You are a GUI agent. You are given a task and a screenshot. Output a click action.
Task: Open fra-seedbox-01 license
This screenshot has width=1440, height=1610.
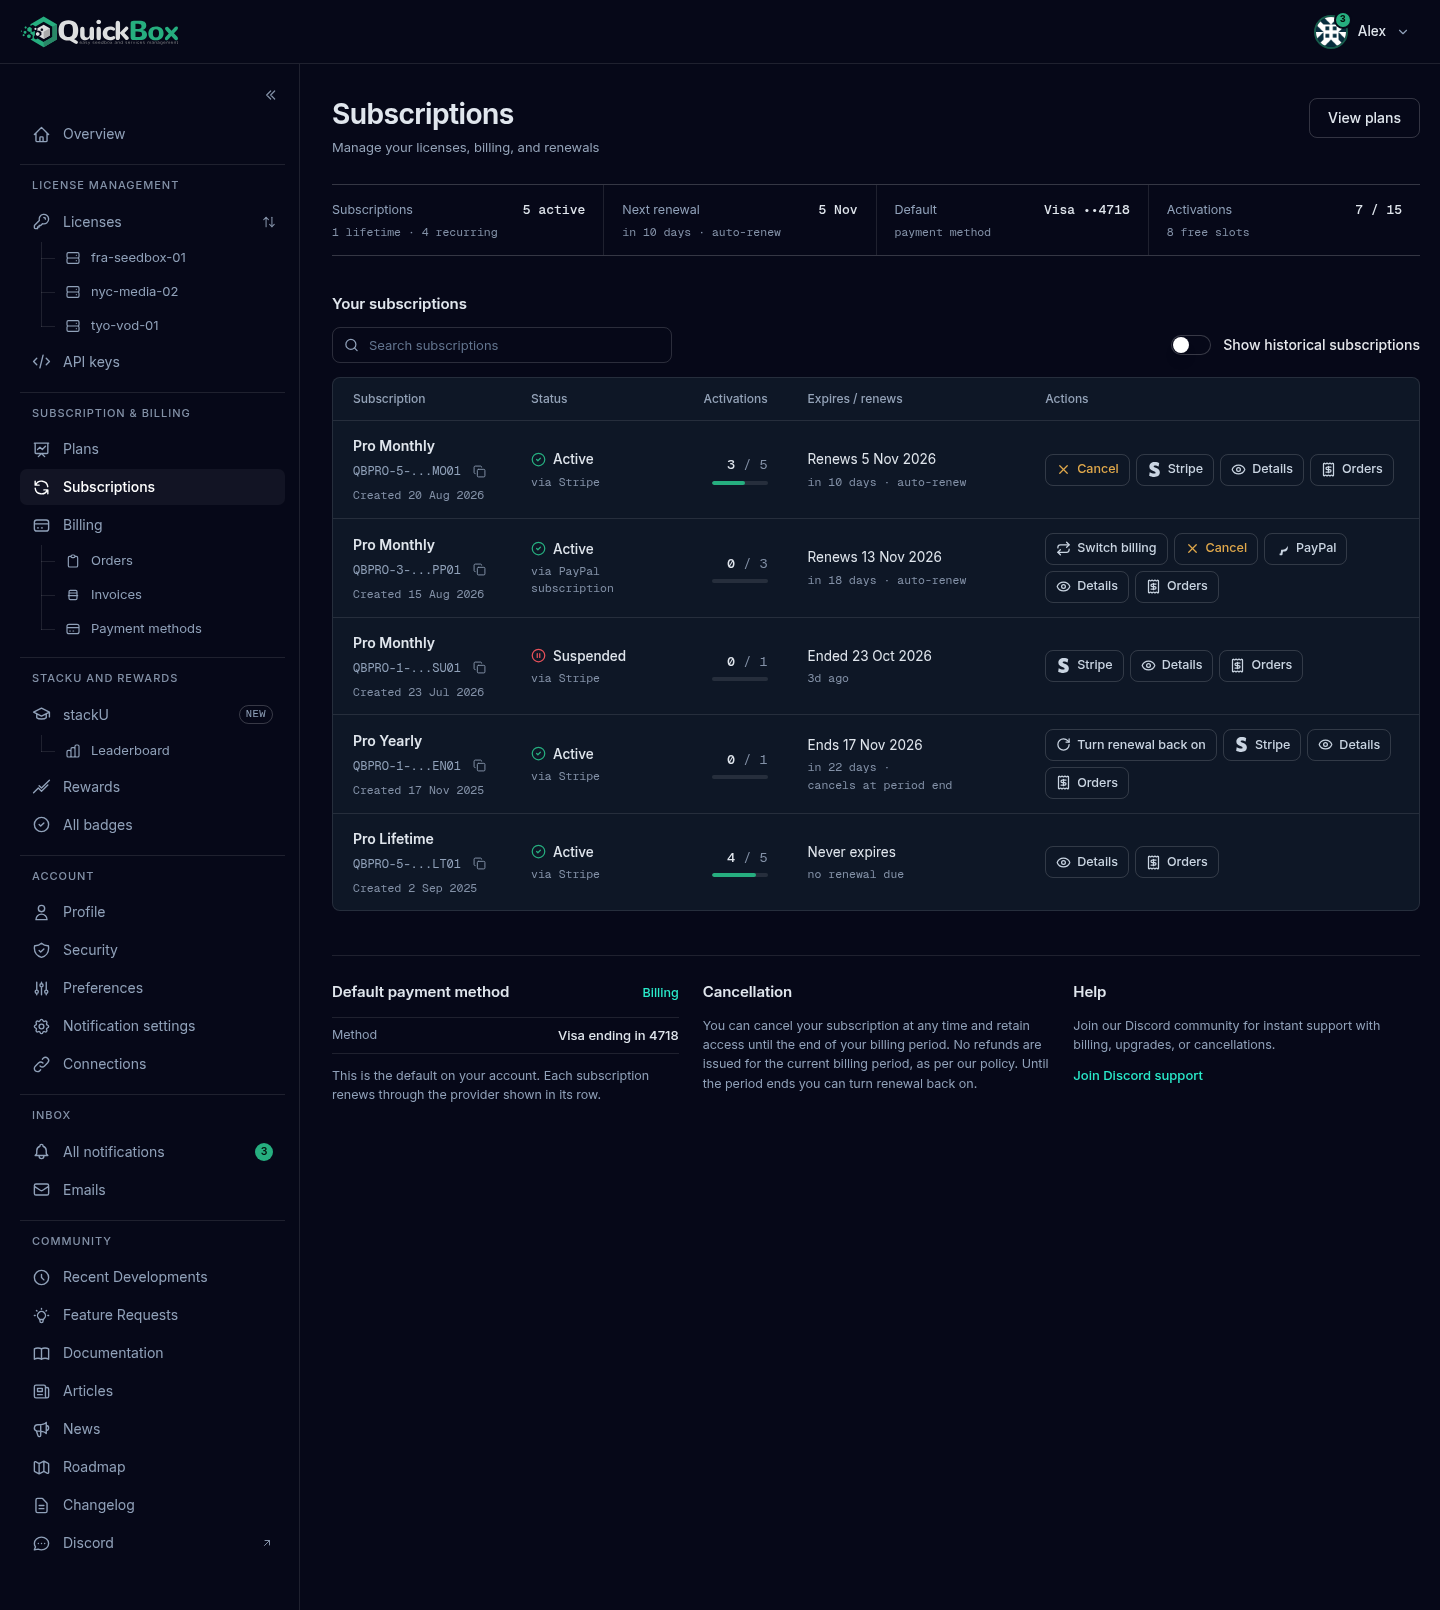click(x=170, y=258)
